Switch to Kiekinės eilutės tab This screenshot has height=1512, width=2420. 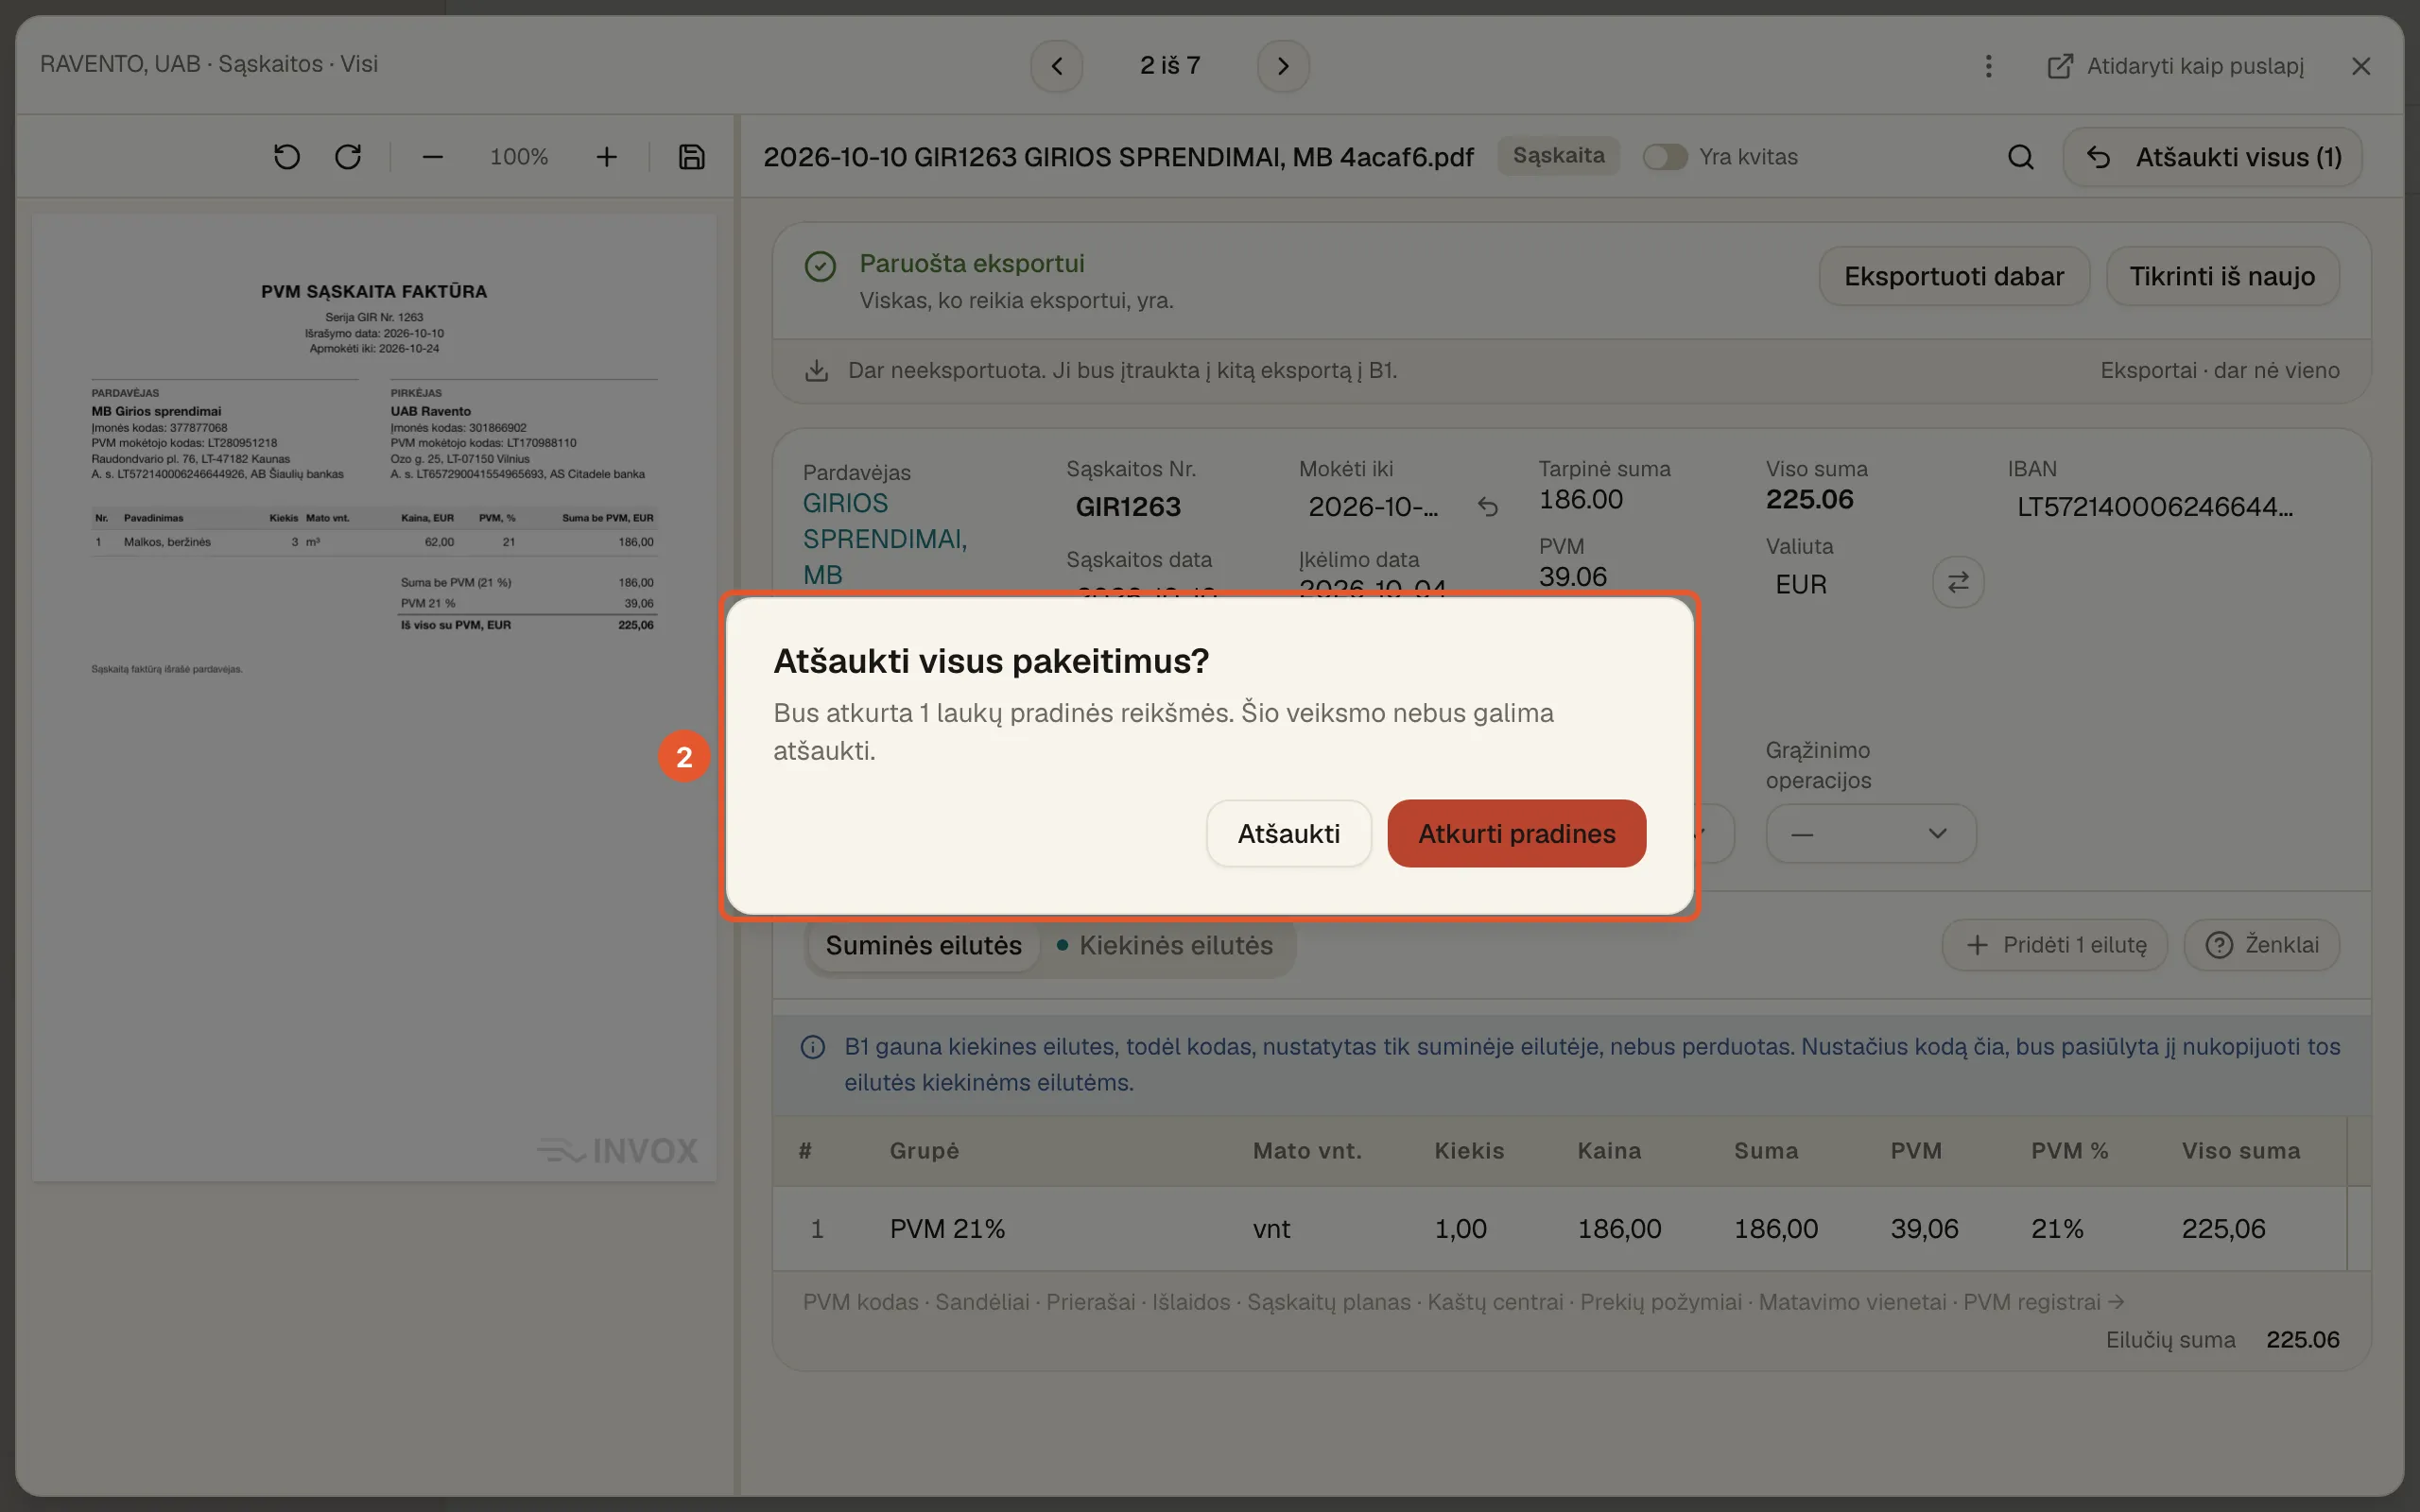[1165, 945]
